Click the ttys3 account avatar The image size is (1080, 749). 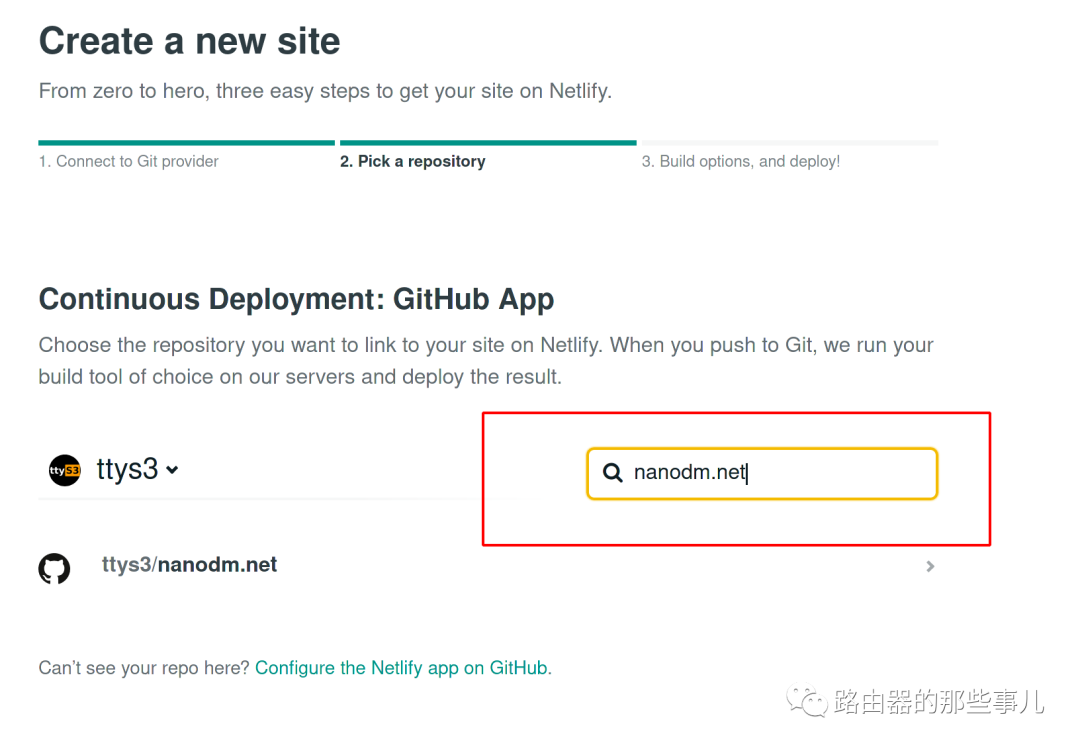65,471
